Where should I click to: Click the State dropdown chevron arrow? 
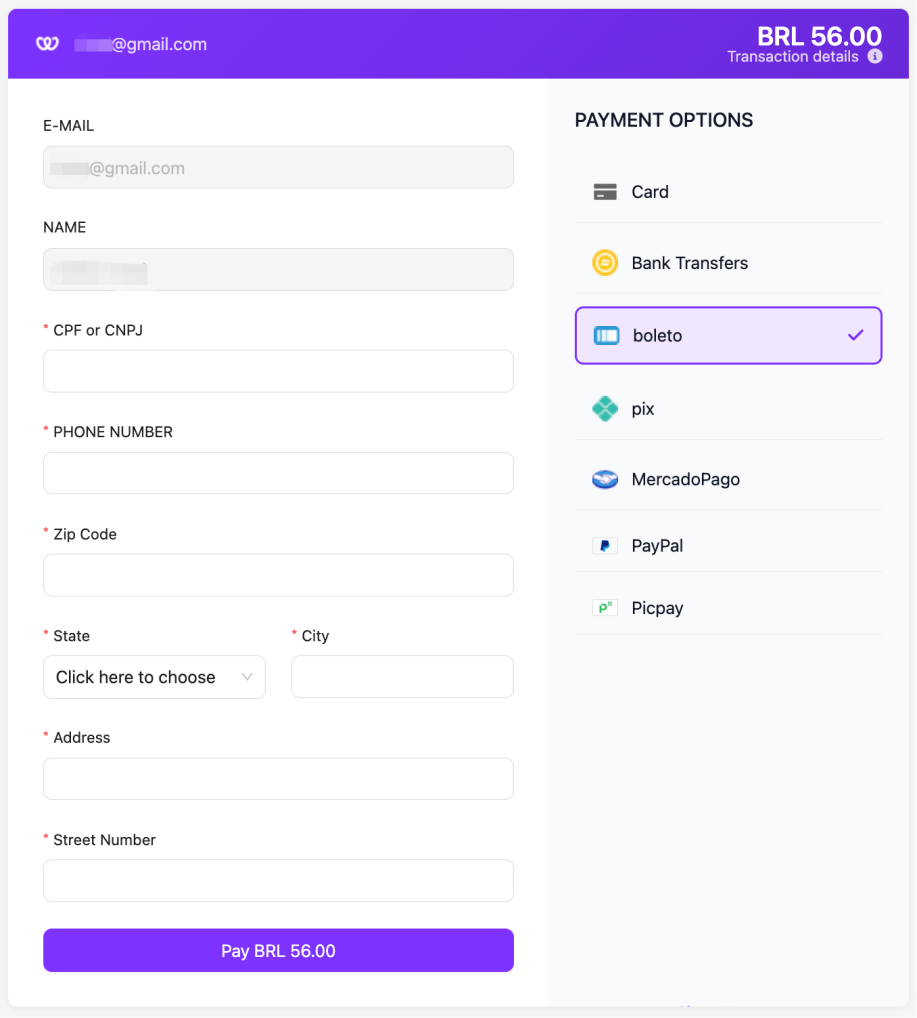pos(248,677)
